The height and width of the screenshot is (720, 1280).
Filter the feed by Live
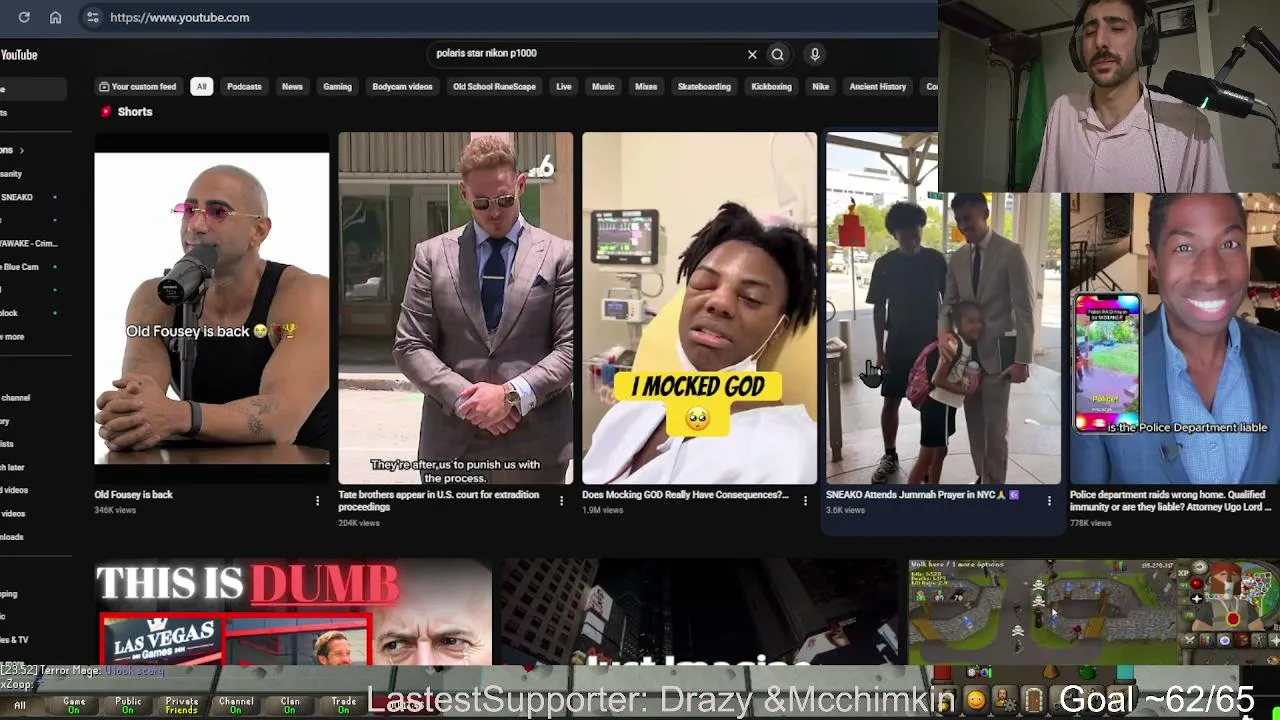point(564,87)
